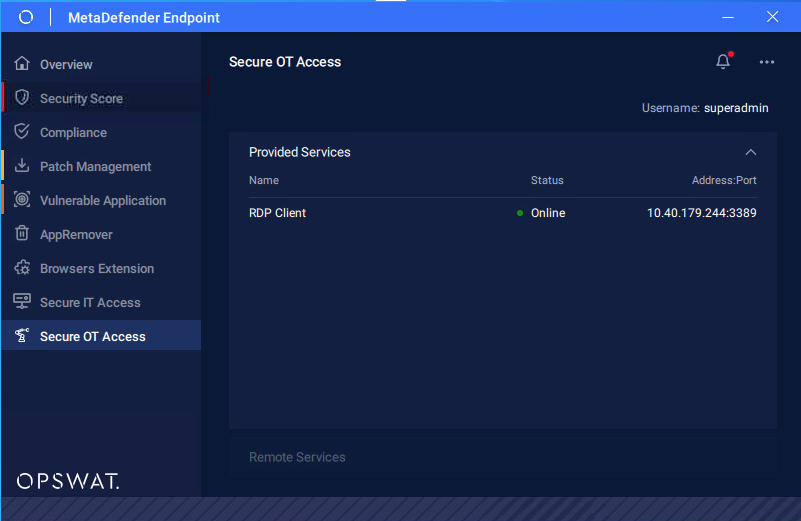Click the OPSWAT logo
Screen dimensions: 801x521
(x=68, y=481)
